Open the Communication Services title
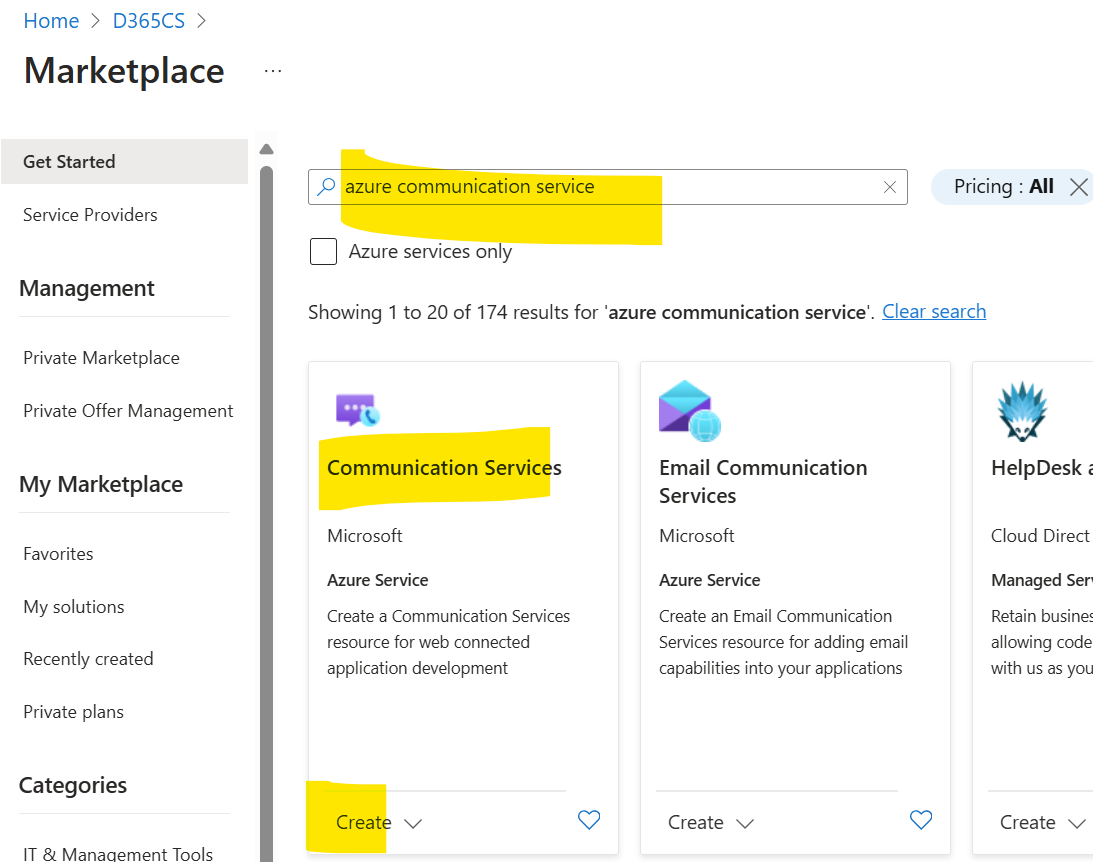 click(444, 468)
